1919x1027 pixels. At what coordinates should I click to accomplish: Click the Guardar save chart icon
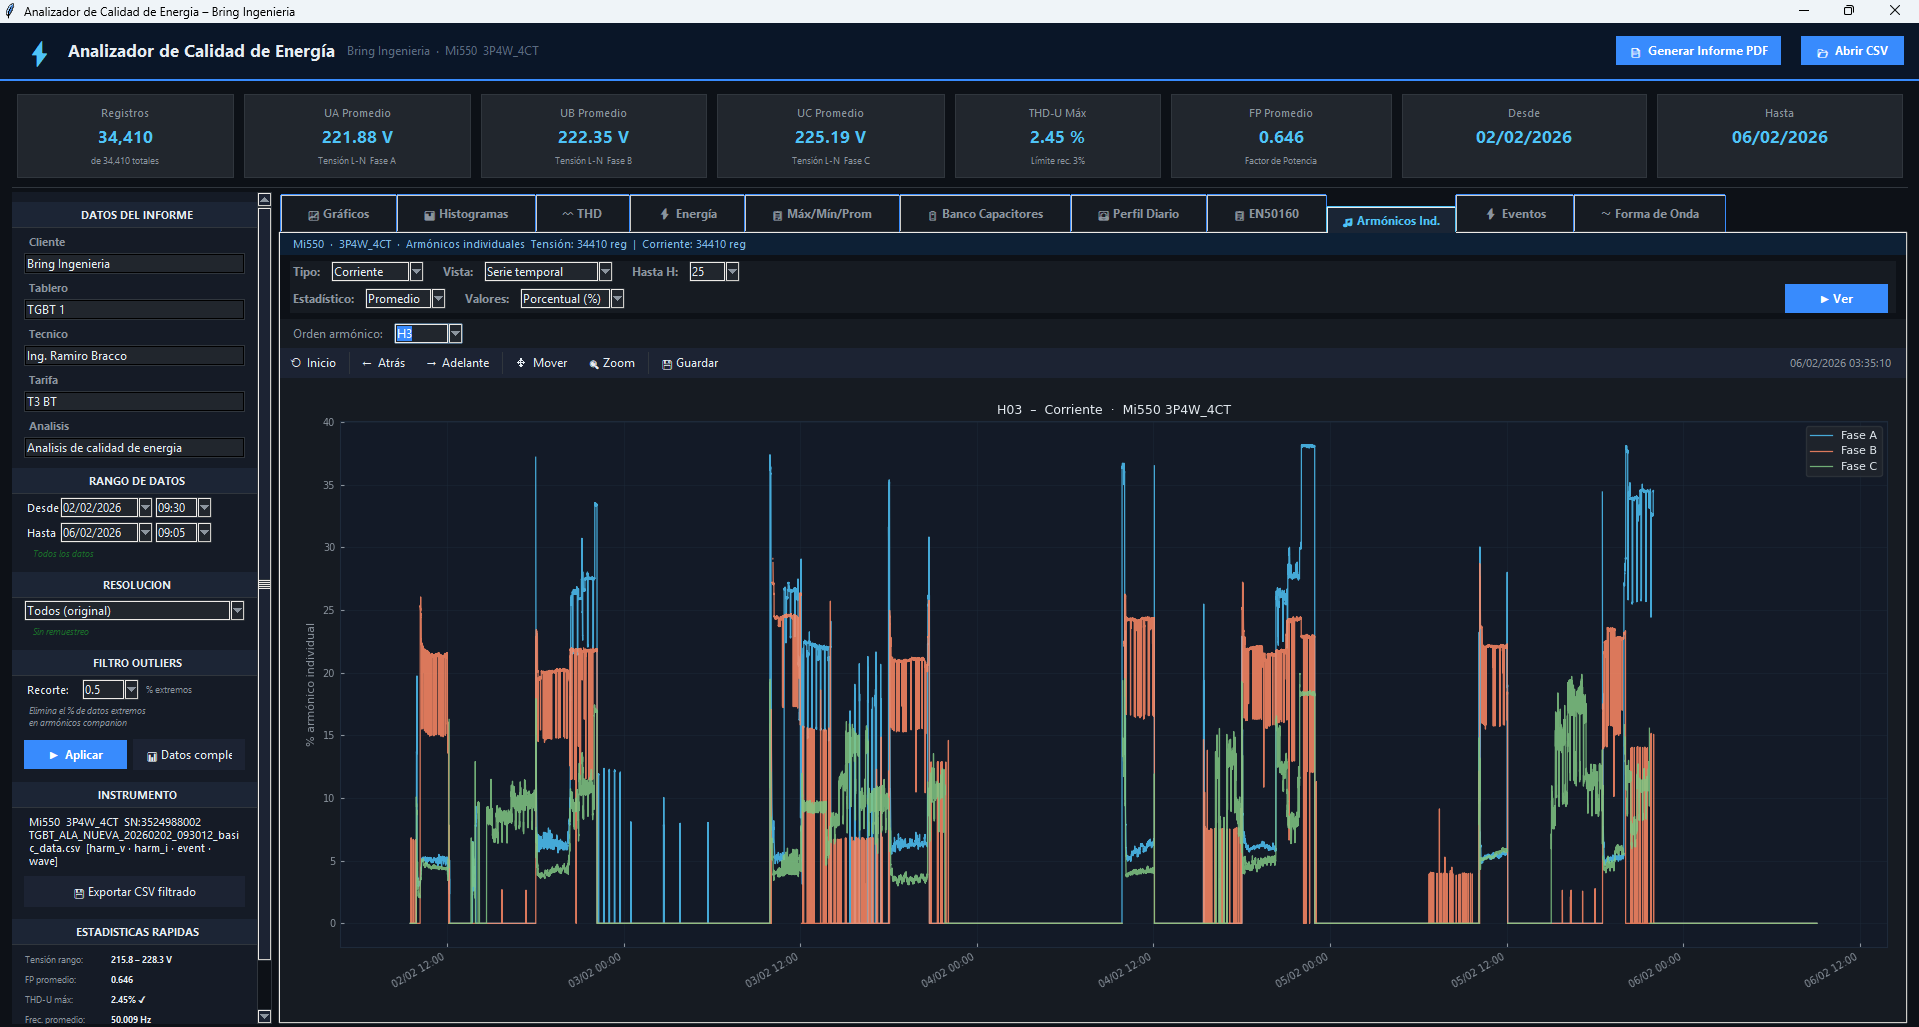coord(689,363)
